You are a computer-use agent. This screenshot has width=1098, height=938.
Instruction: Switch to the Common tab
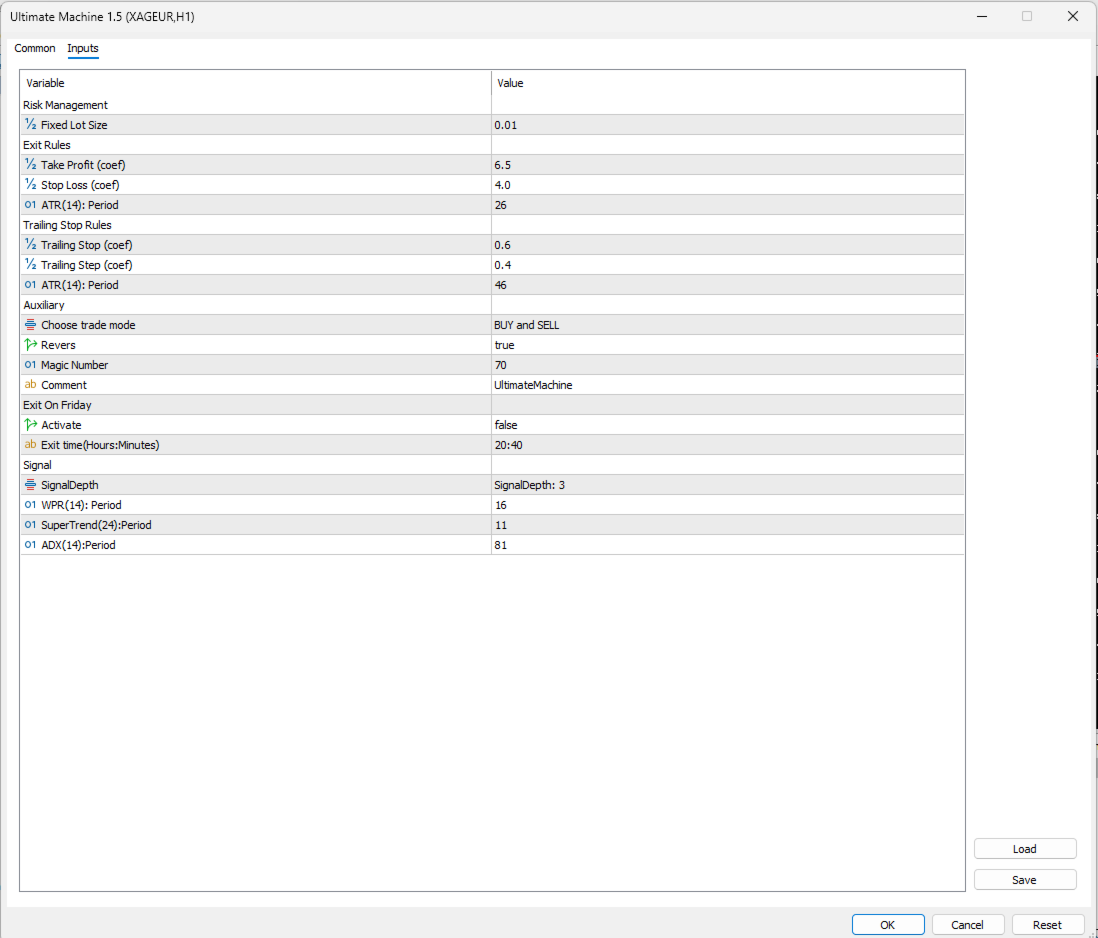point(35,48)
